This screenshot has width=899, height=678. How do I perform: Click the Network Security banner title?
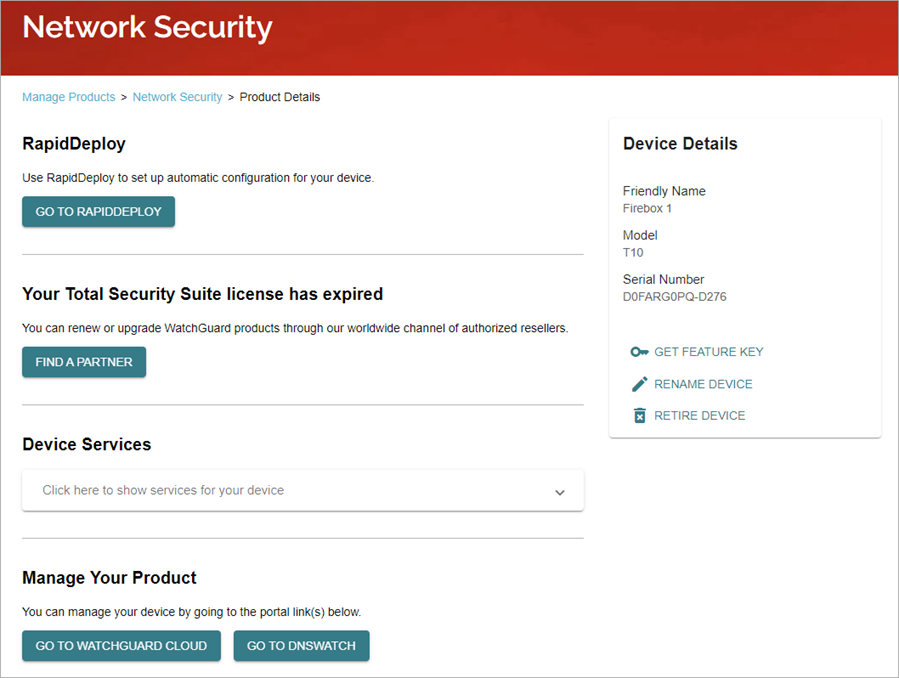(147, 28)
